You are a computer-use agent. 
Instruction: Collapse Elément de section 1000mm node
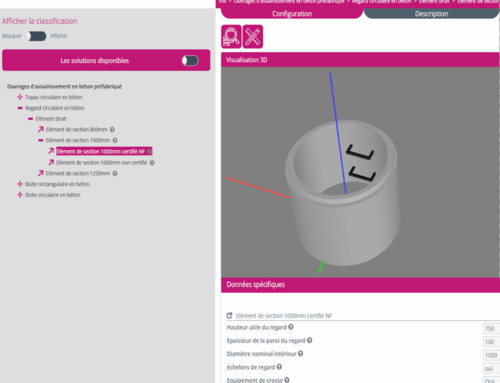pyautogui.click(x=41, y=140)
